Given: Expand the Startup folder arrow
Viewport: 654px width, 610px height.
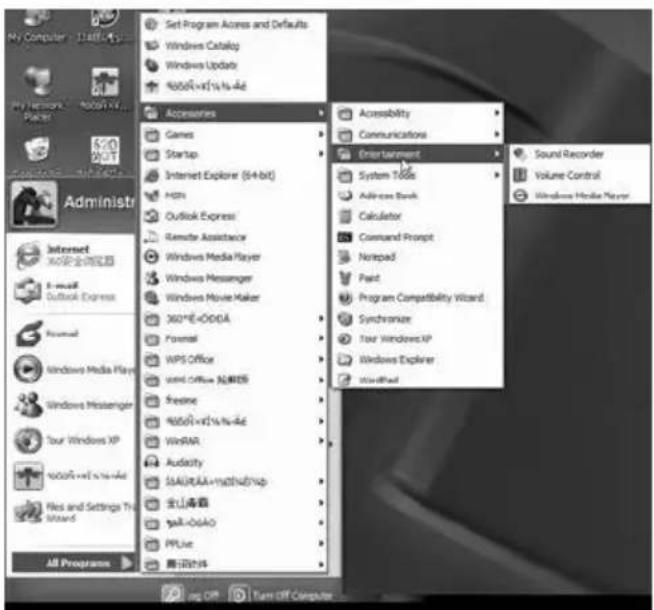Looking at the screenshot, I should [x=321, y=154].
